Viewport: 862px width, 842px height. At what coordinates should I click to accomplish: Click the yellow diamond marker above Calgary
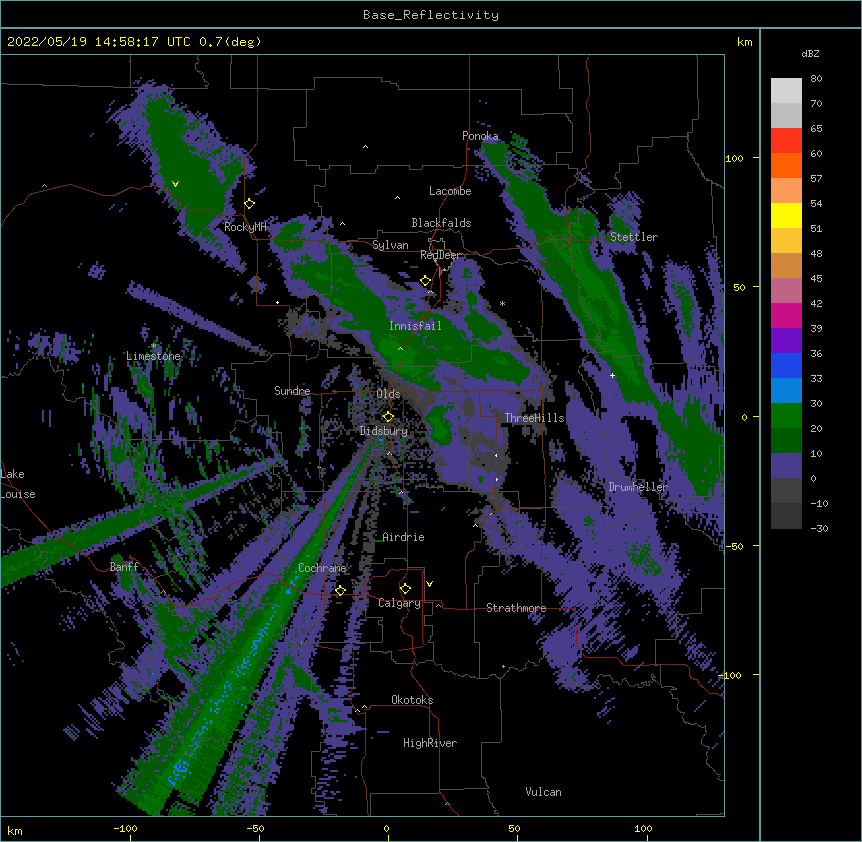(405, 589)
